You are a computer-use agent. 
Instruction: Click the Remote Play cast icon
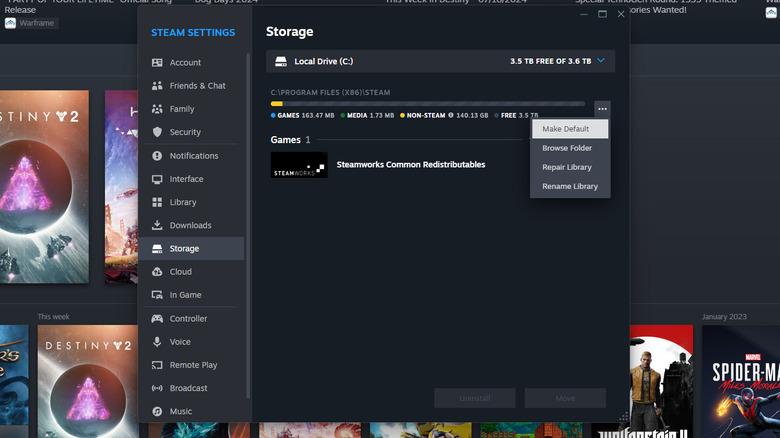tap(157, 365)
